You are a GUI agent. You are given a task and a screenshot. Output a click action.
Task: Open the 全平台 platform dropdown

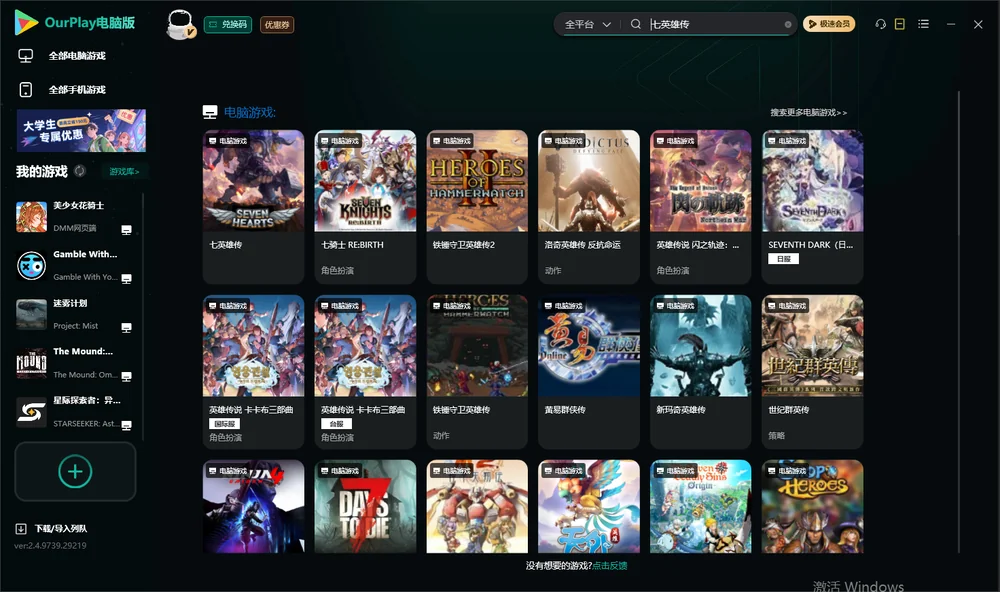587,24
